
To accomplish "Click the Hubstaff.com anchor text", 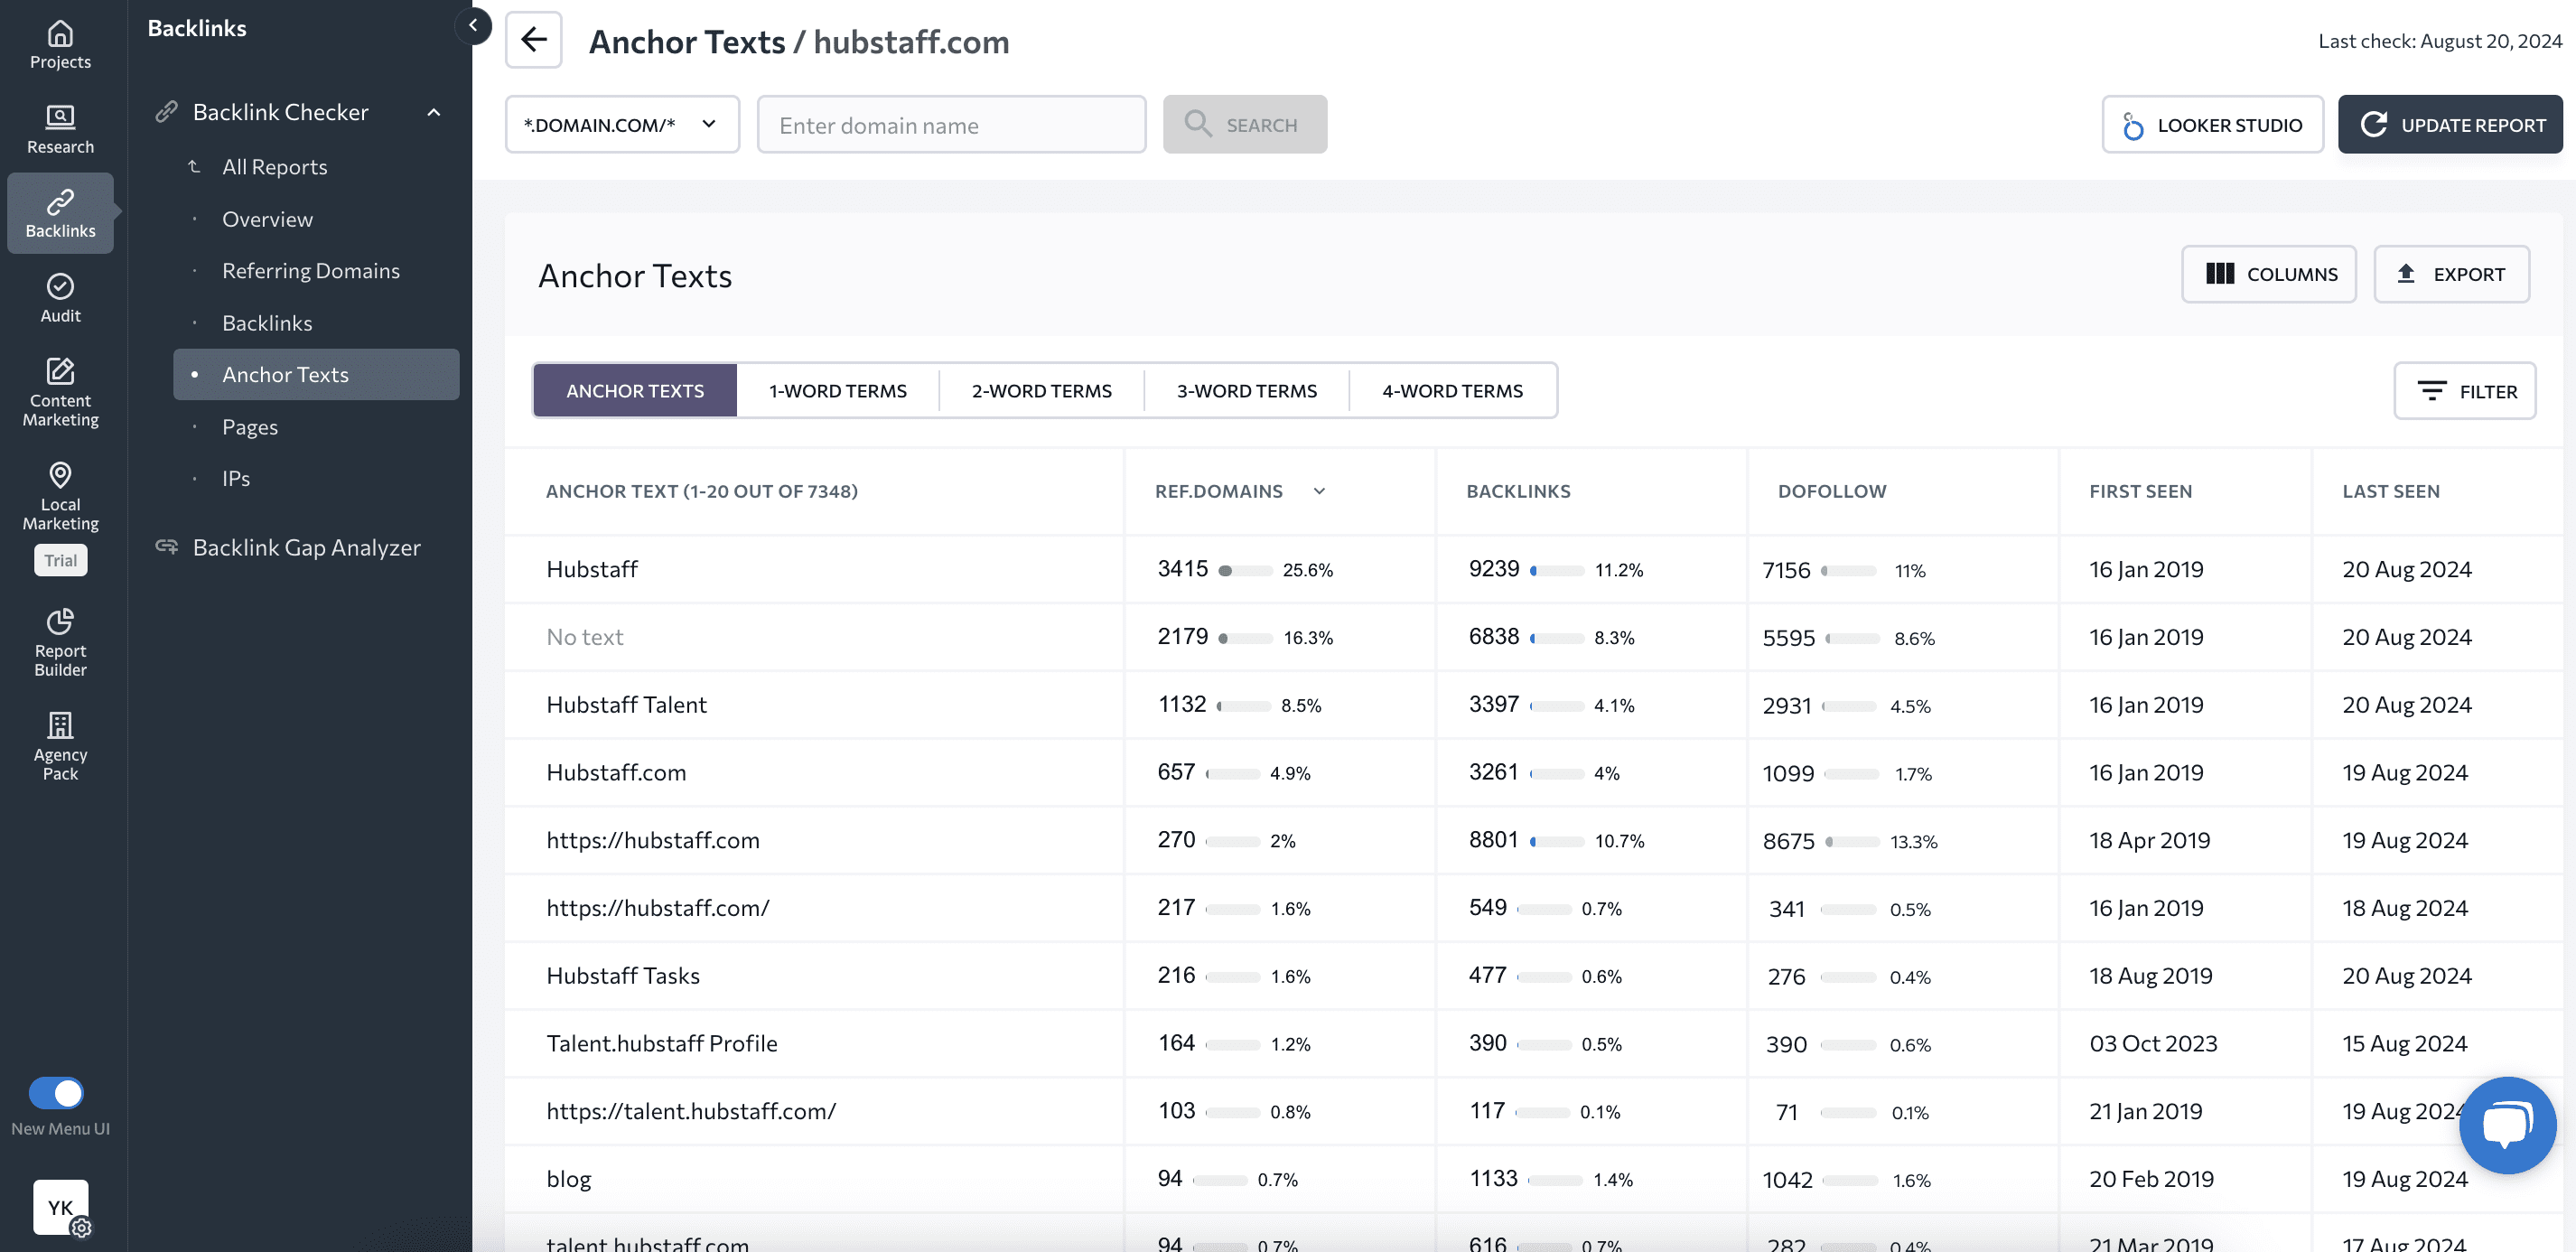I will 616,773.
